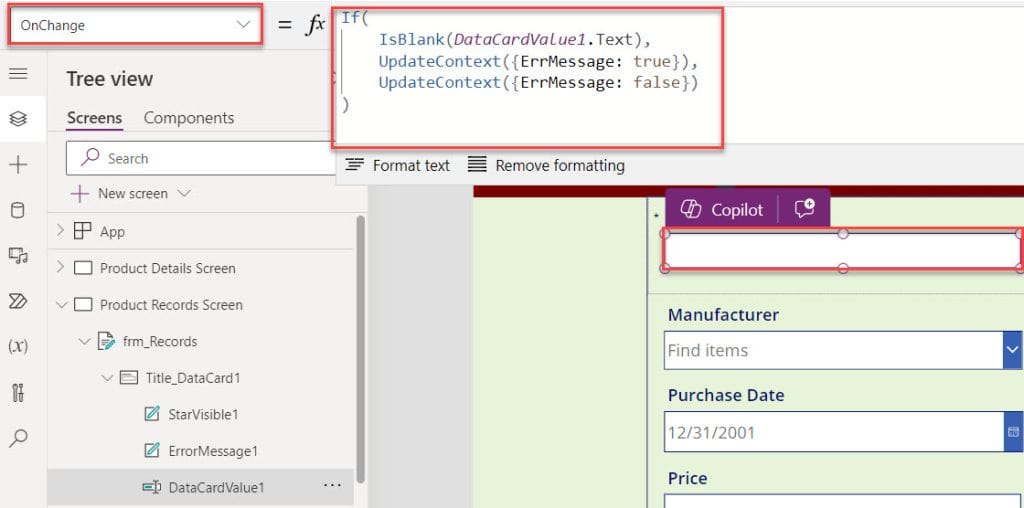Switch to the Components tab
Screen dimensions: 1024x508
[x=189, y=118]
